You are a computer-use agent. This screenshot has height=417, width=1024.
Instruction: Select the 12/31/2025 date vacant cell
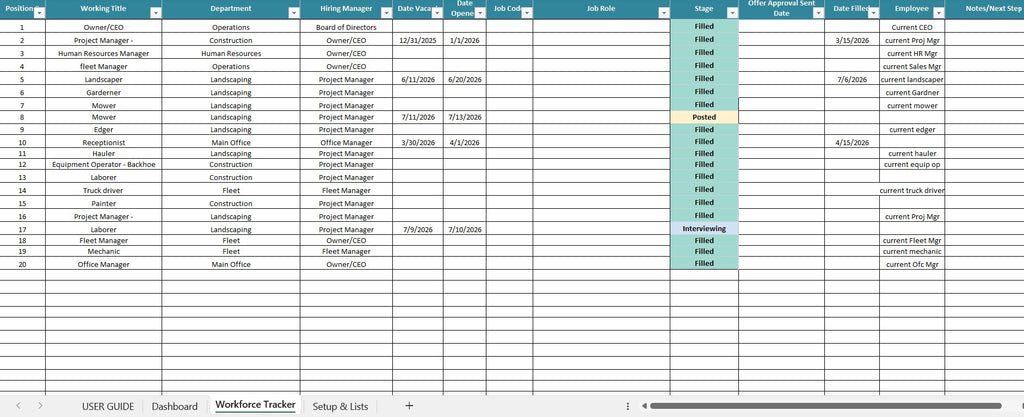pyautogui.click(x=418, y=40)
